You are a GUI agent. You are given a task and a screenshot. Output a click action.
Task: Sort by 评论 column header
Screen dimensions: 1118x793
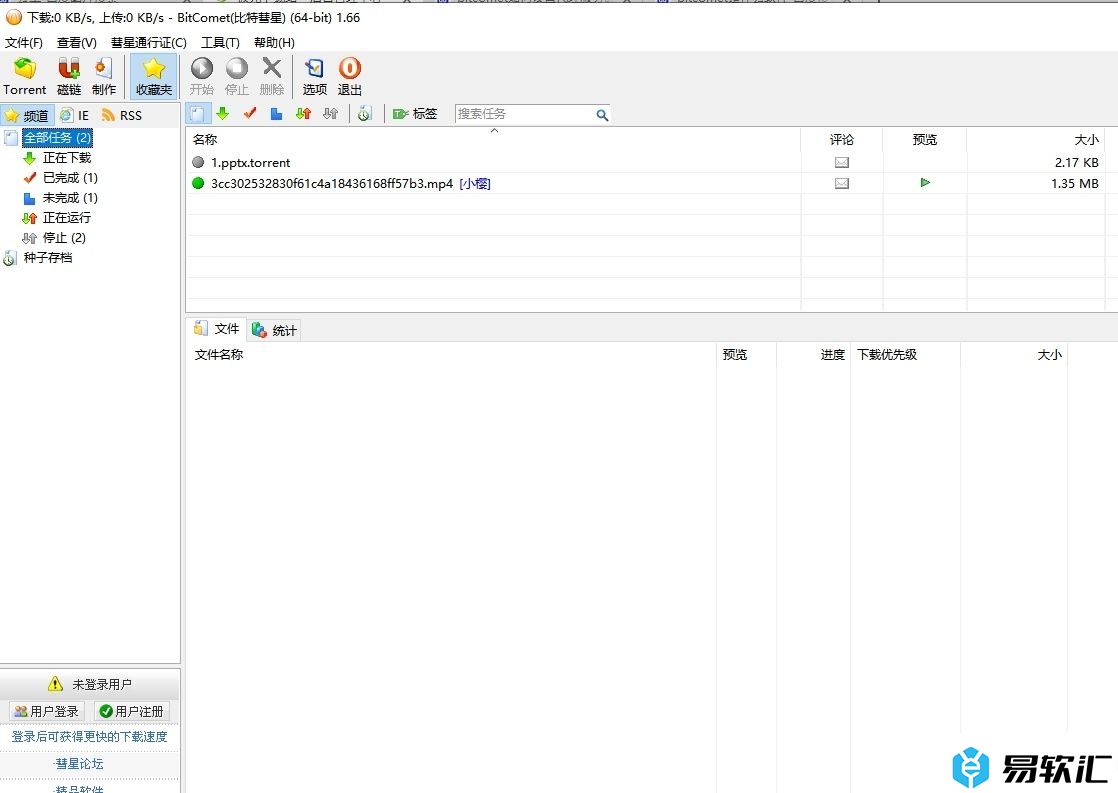tap(841, 140)
